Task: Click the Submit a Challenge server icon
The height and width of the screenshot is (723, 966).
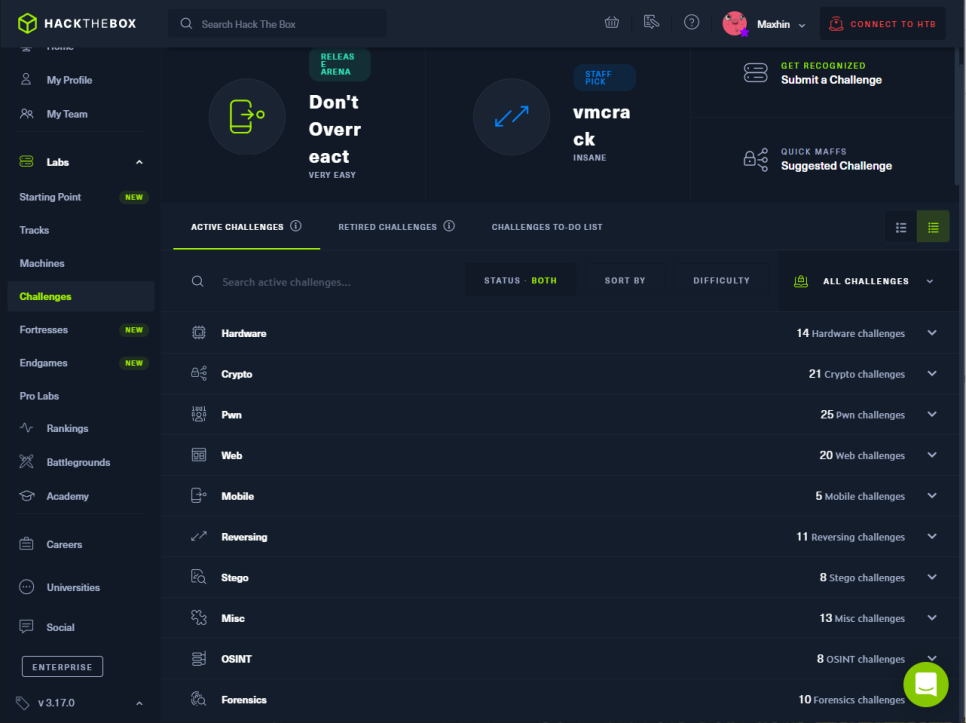Action: click(x=755, y=73)
